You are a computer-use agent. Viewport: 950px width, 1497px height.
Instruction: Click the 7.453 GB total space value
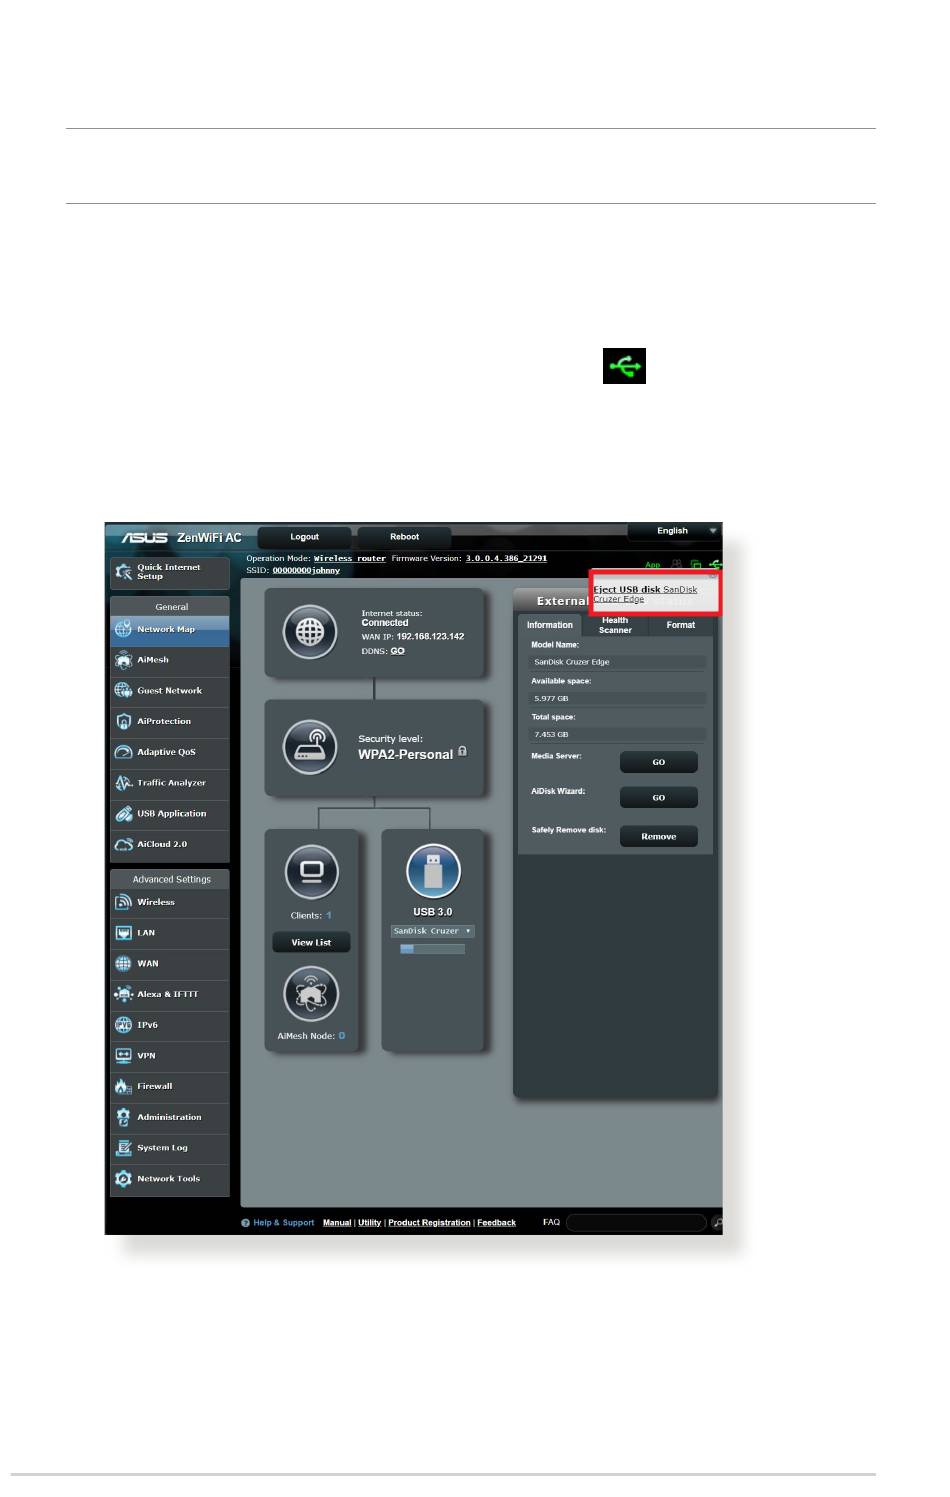click(551, 734)
